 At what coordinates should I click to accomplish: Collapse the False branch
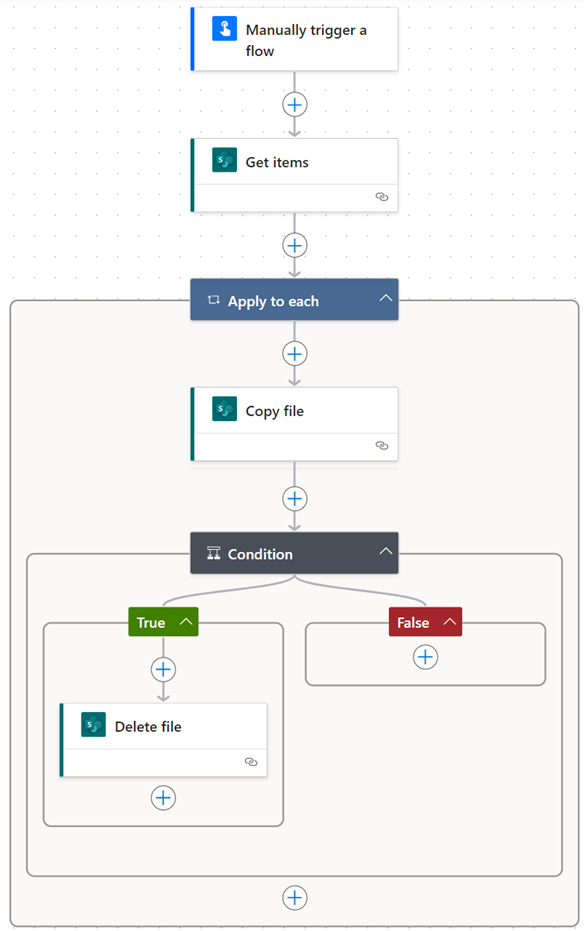coord(449,622)
